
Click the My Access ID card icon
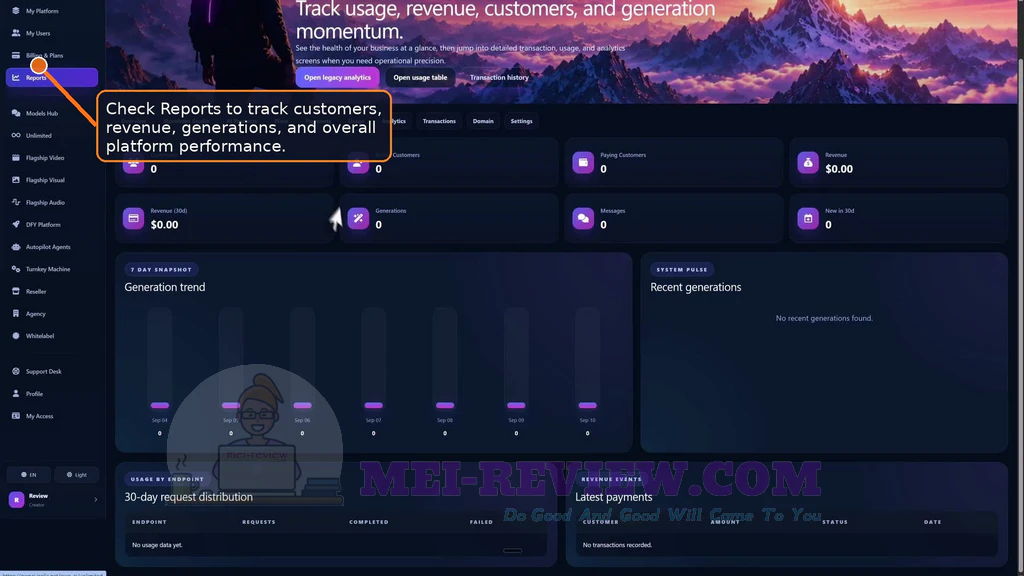[x=16, y=416]
